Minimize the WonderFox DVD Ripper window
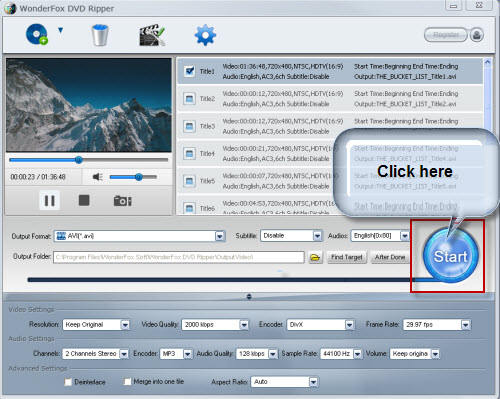Screen dimensions: 500x399 click(x=453, y=6)
